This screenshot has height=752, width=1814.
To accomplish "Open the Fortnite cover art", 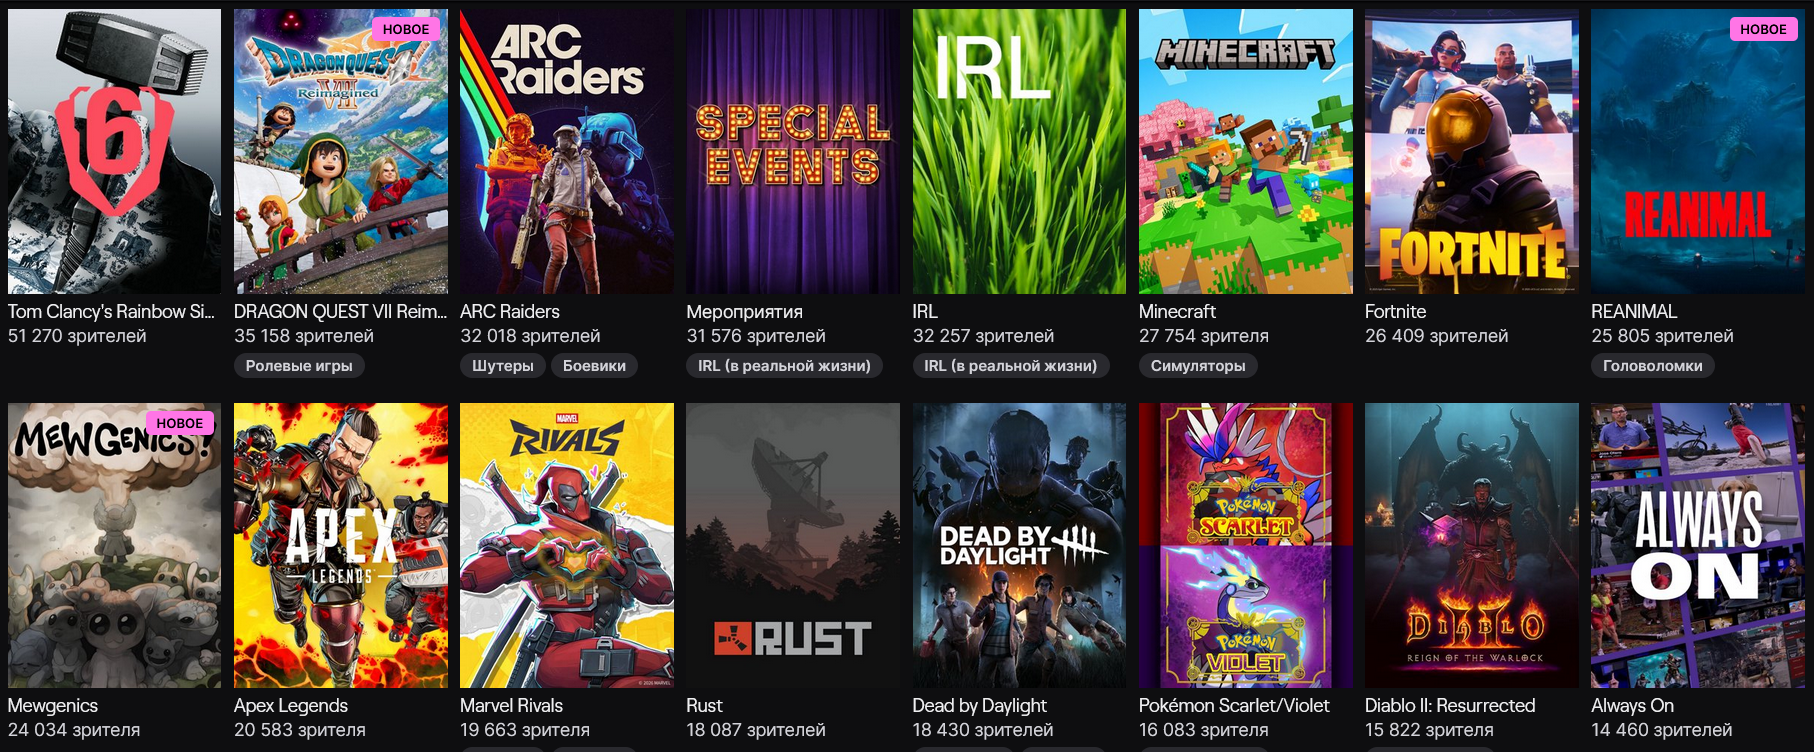I will (1472, 151).
